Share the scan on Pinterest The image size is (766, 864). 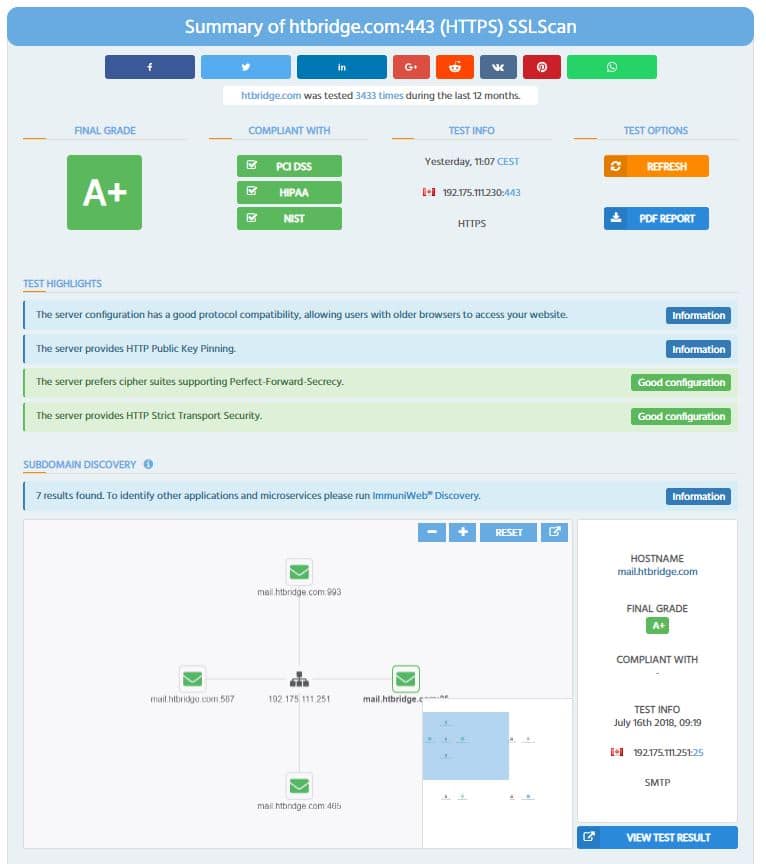(542, 67)
